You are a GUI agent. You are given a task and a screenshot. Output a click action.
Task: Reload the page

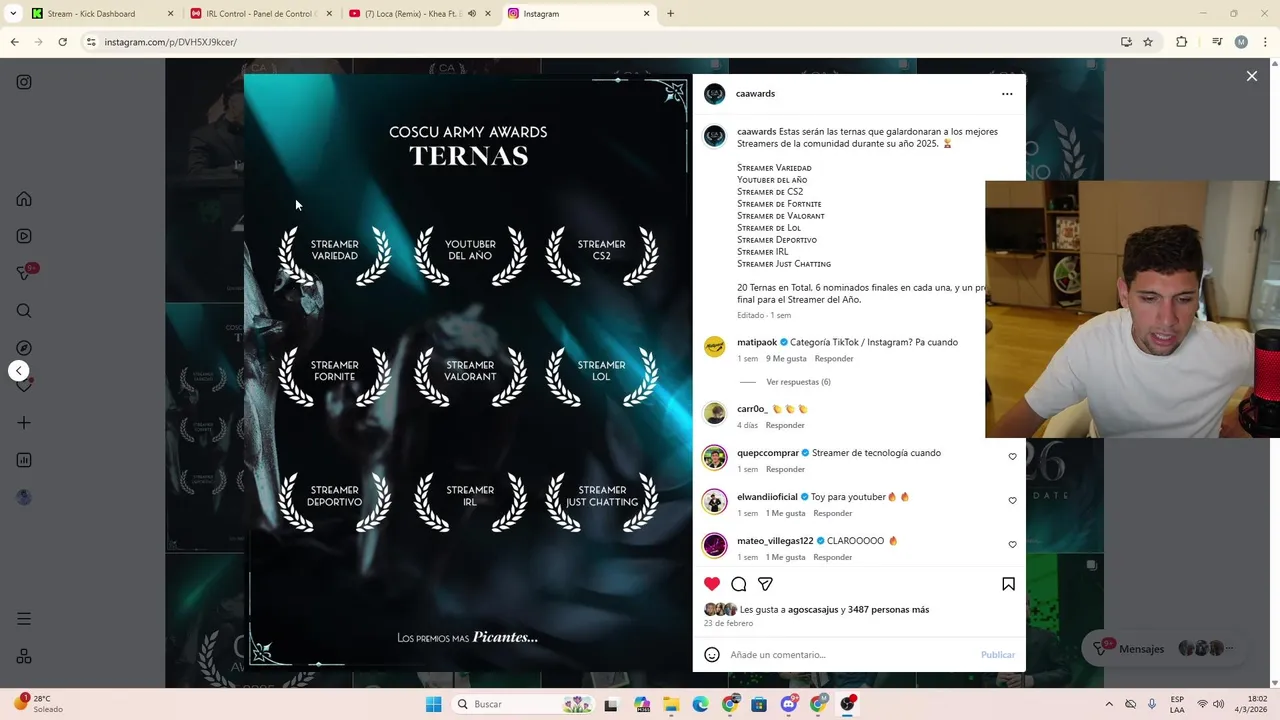[x=62, y=42]
